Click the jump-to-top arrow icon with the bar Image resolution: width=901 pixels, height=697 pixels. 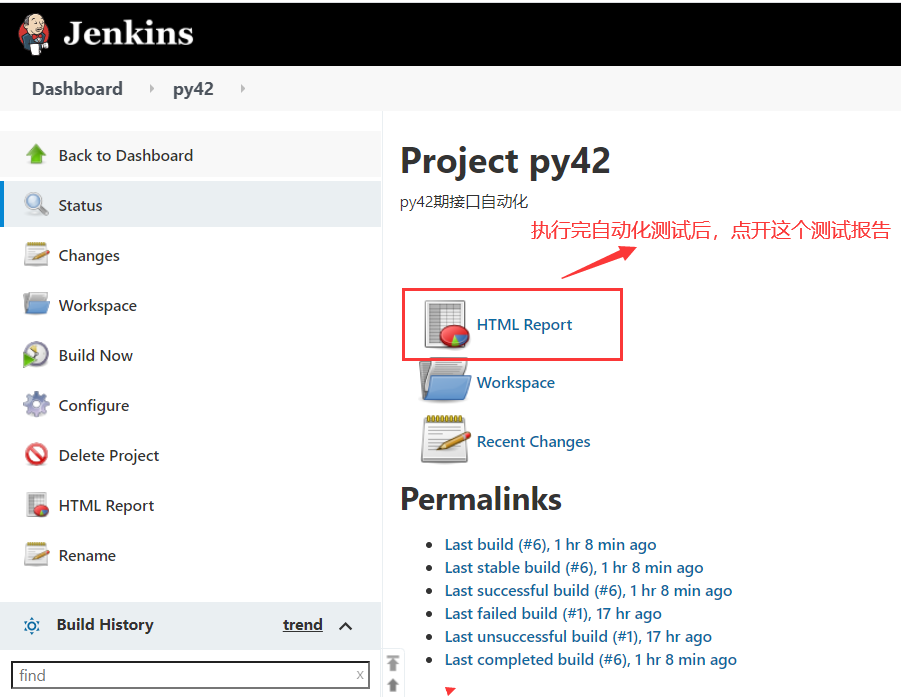tap(393, 663)
